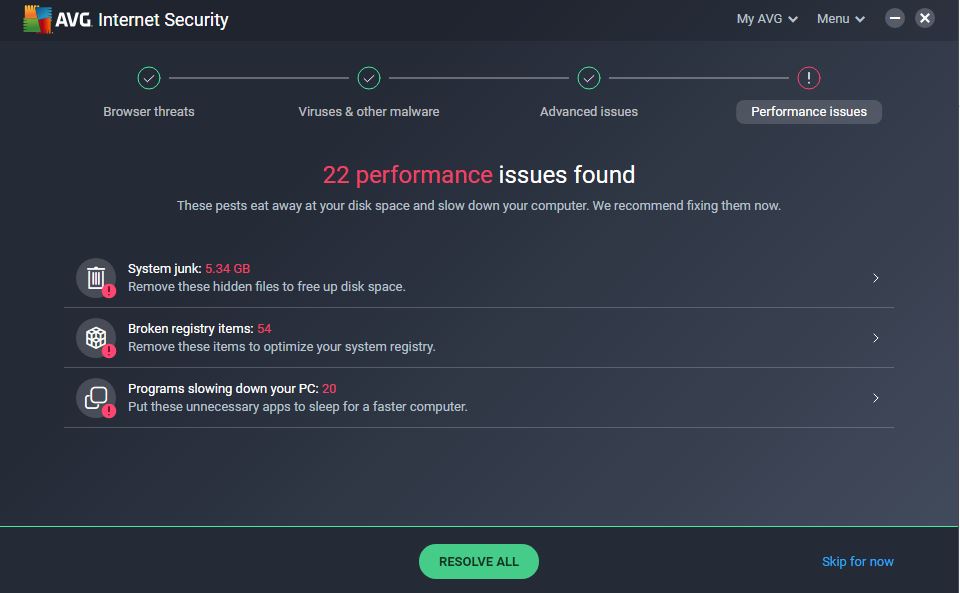This screenshot has height=593, width=960.
Task: Click the System junk row text
Action: point(266,278)
